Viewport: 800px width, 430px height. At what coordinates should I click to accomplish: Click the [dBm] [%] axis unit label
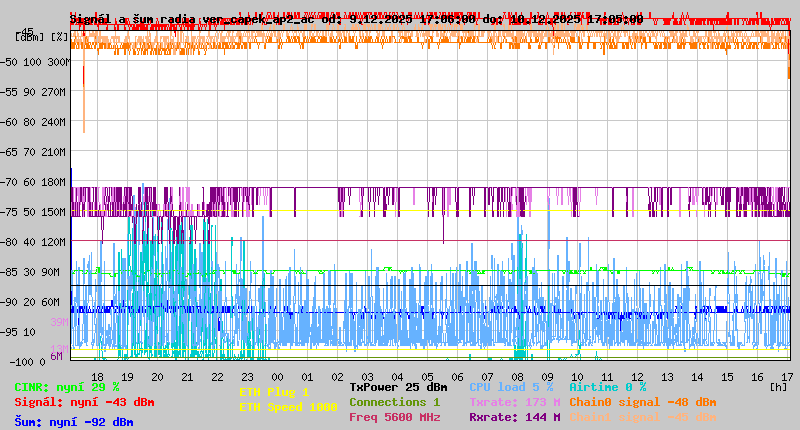coord(42,36)
